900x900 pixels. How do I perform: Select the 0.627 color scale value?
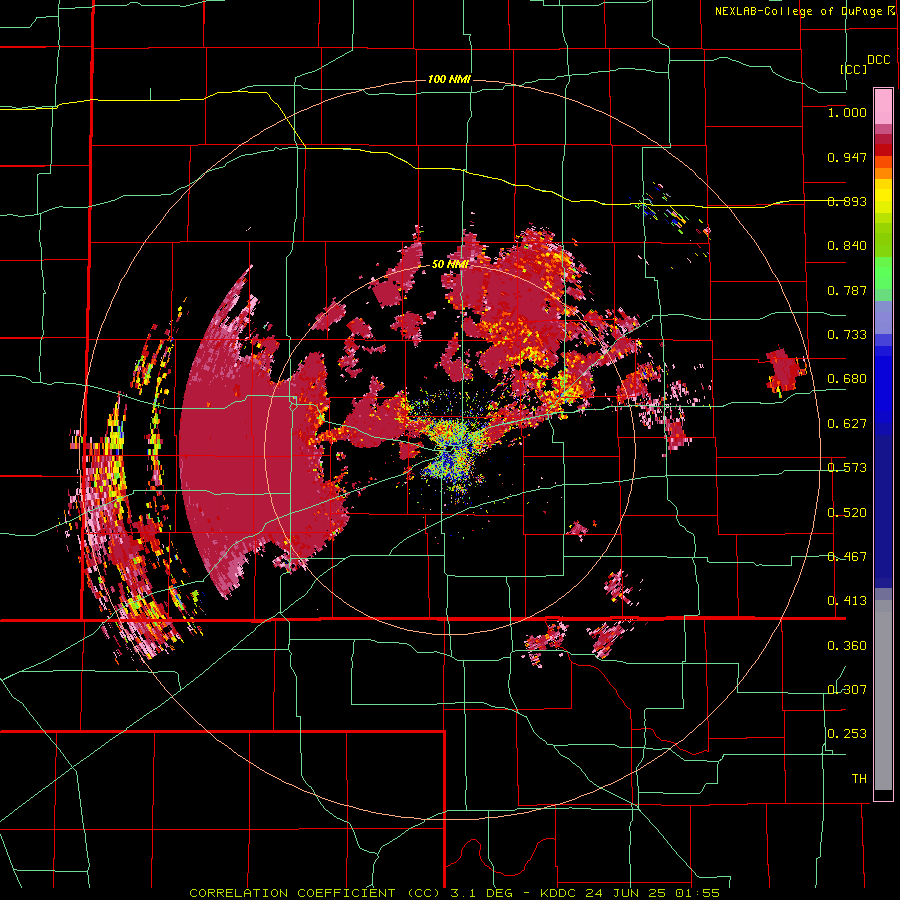click(847, 424)
